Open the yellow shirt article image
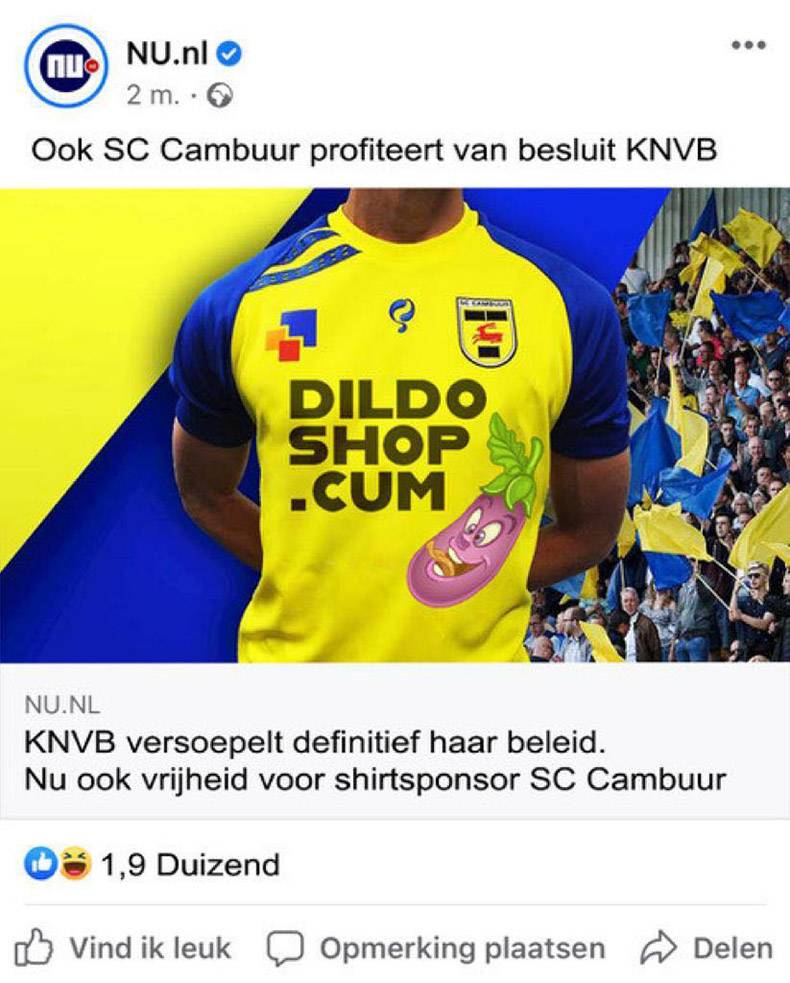Screen dimensions: 790x983 click(x=395, y=425)
